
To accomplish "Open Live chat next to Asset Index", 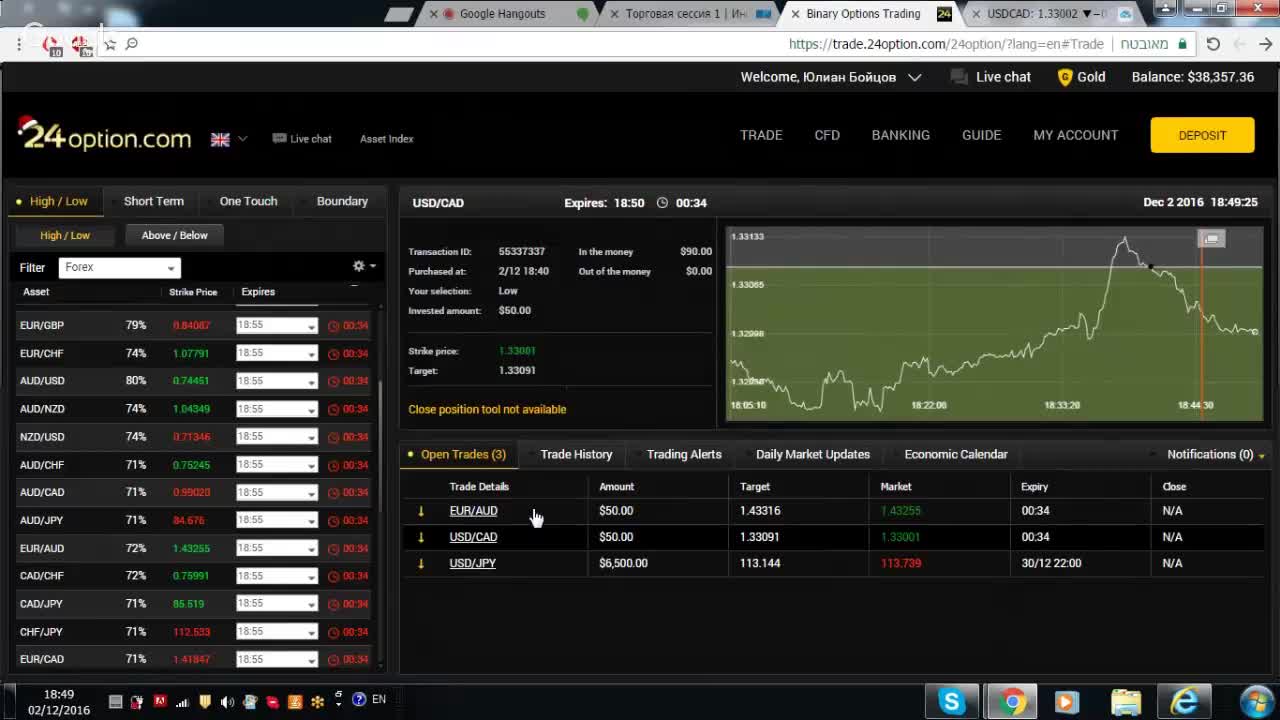I will point(302,139).
